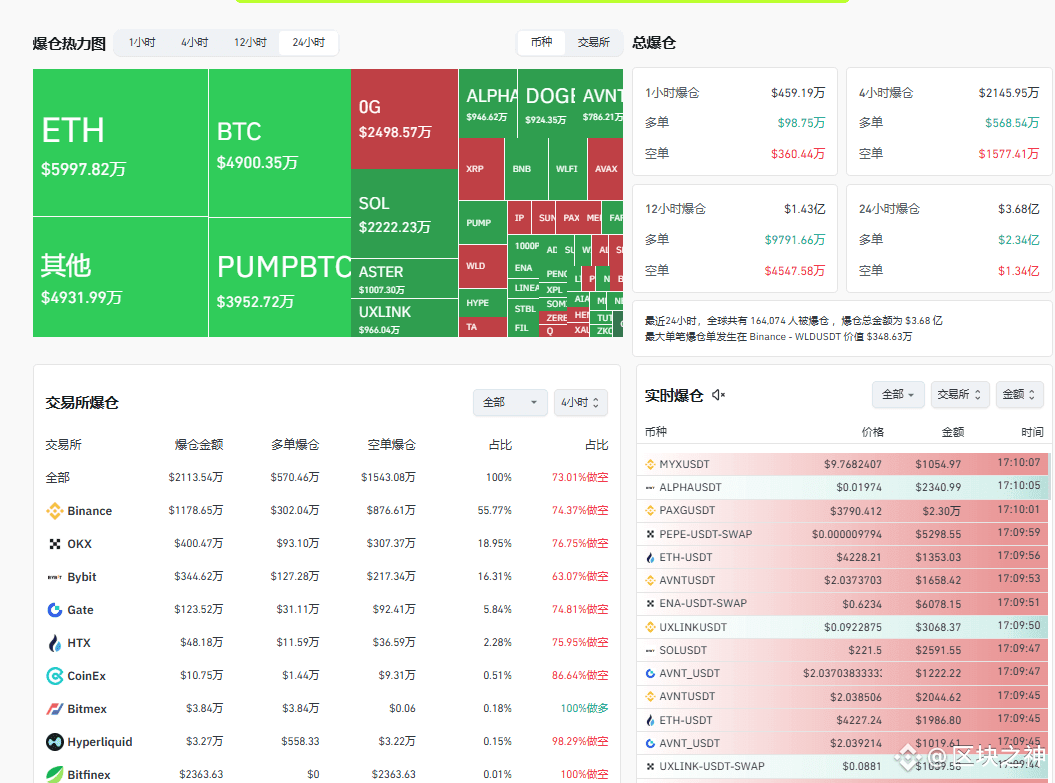Click the 12小时爆仓 total $1.43亿
1055x783 pixels.
pos(804,209)
